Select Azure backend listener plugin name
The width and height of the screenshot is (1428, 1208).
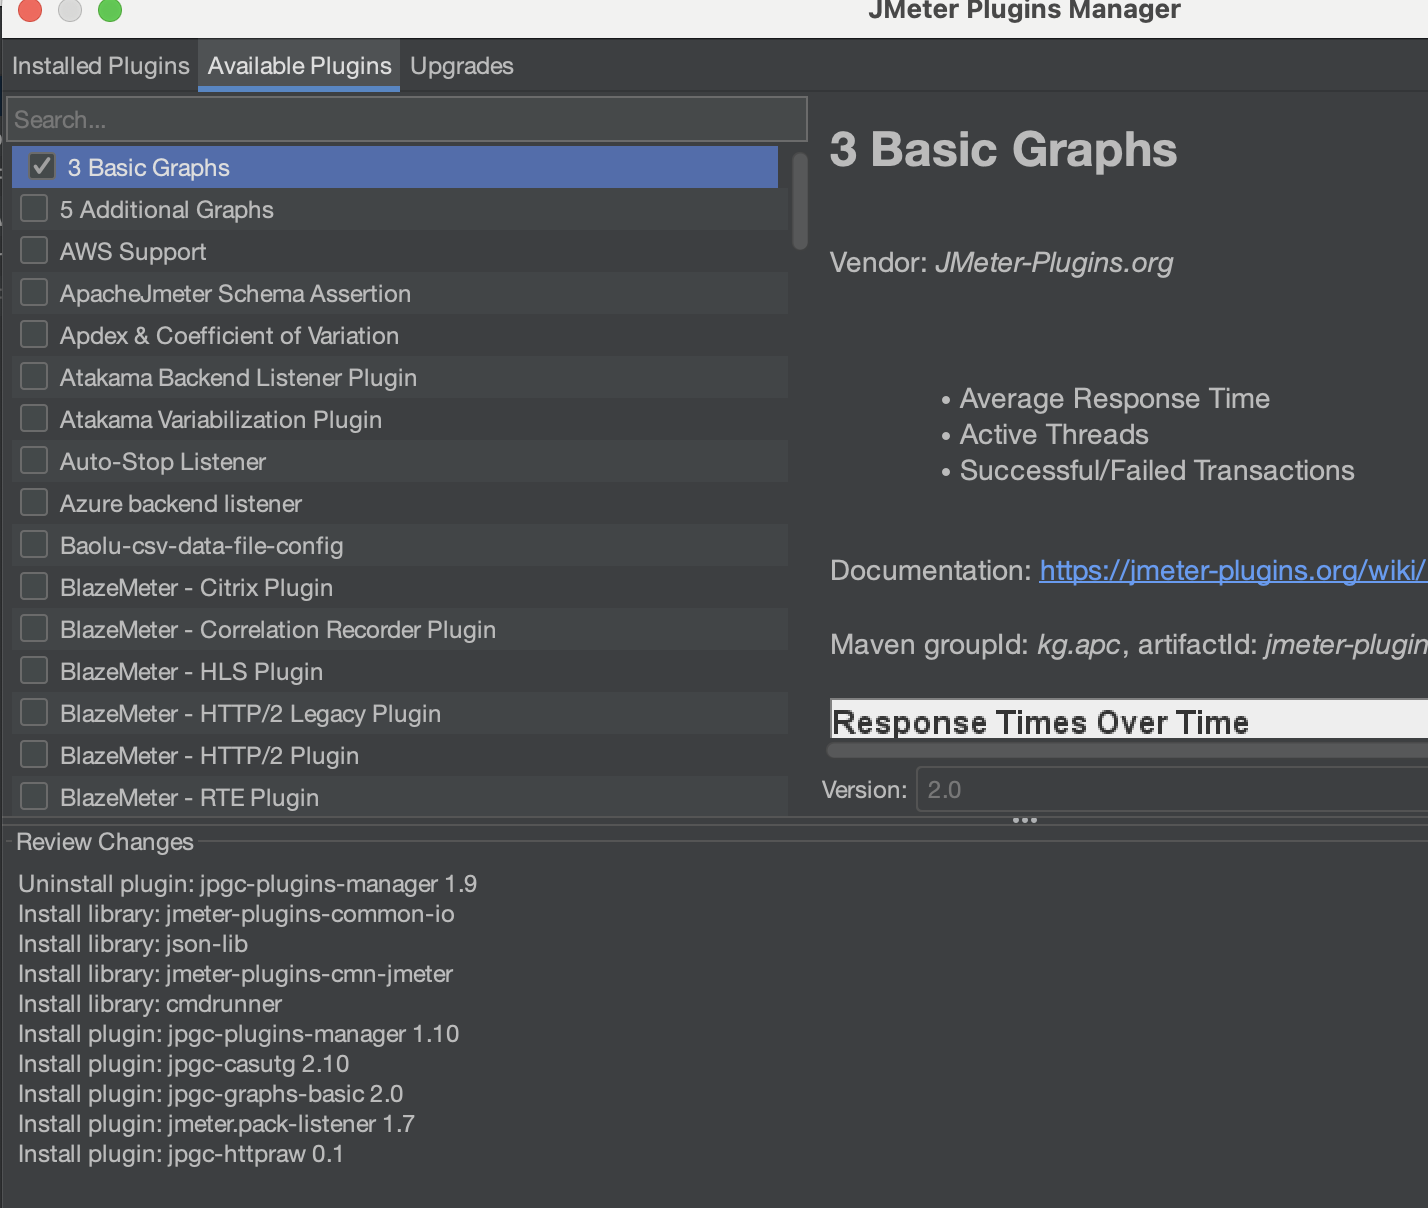coord(180,504)
